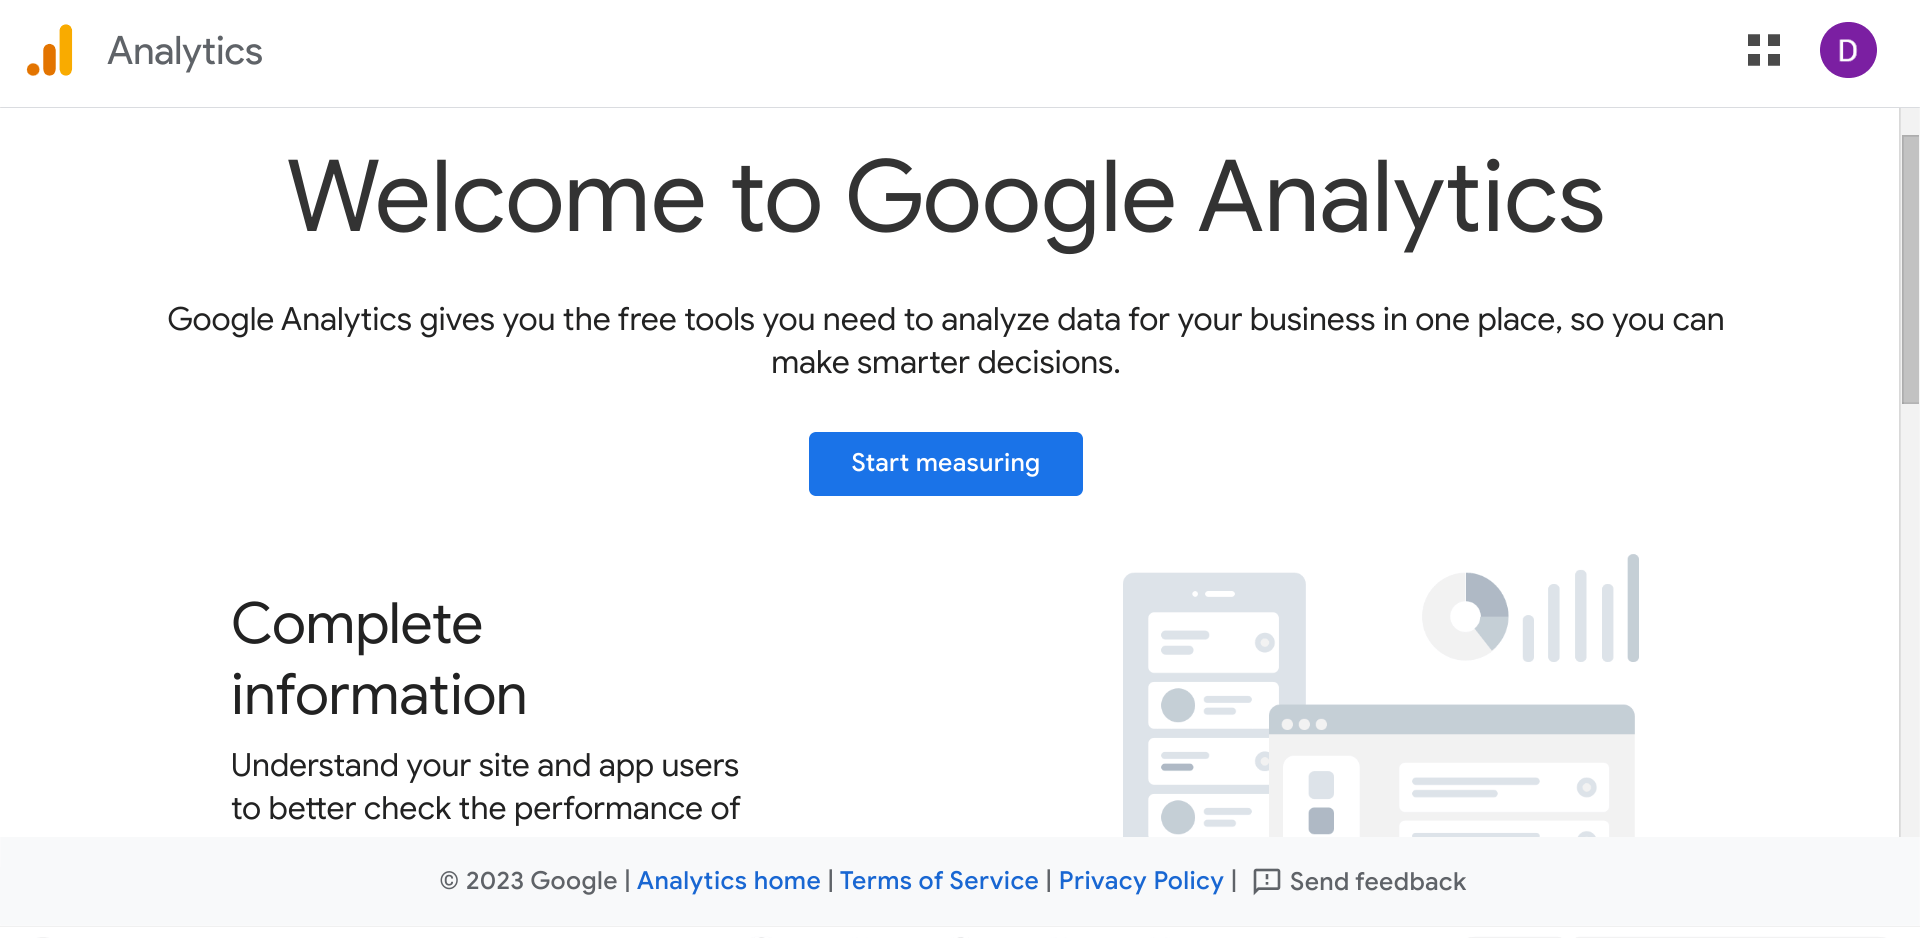1920x938 pixels.
Task: Click the Google Analytics description paragraph
Action: [946, 340]
